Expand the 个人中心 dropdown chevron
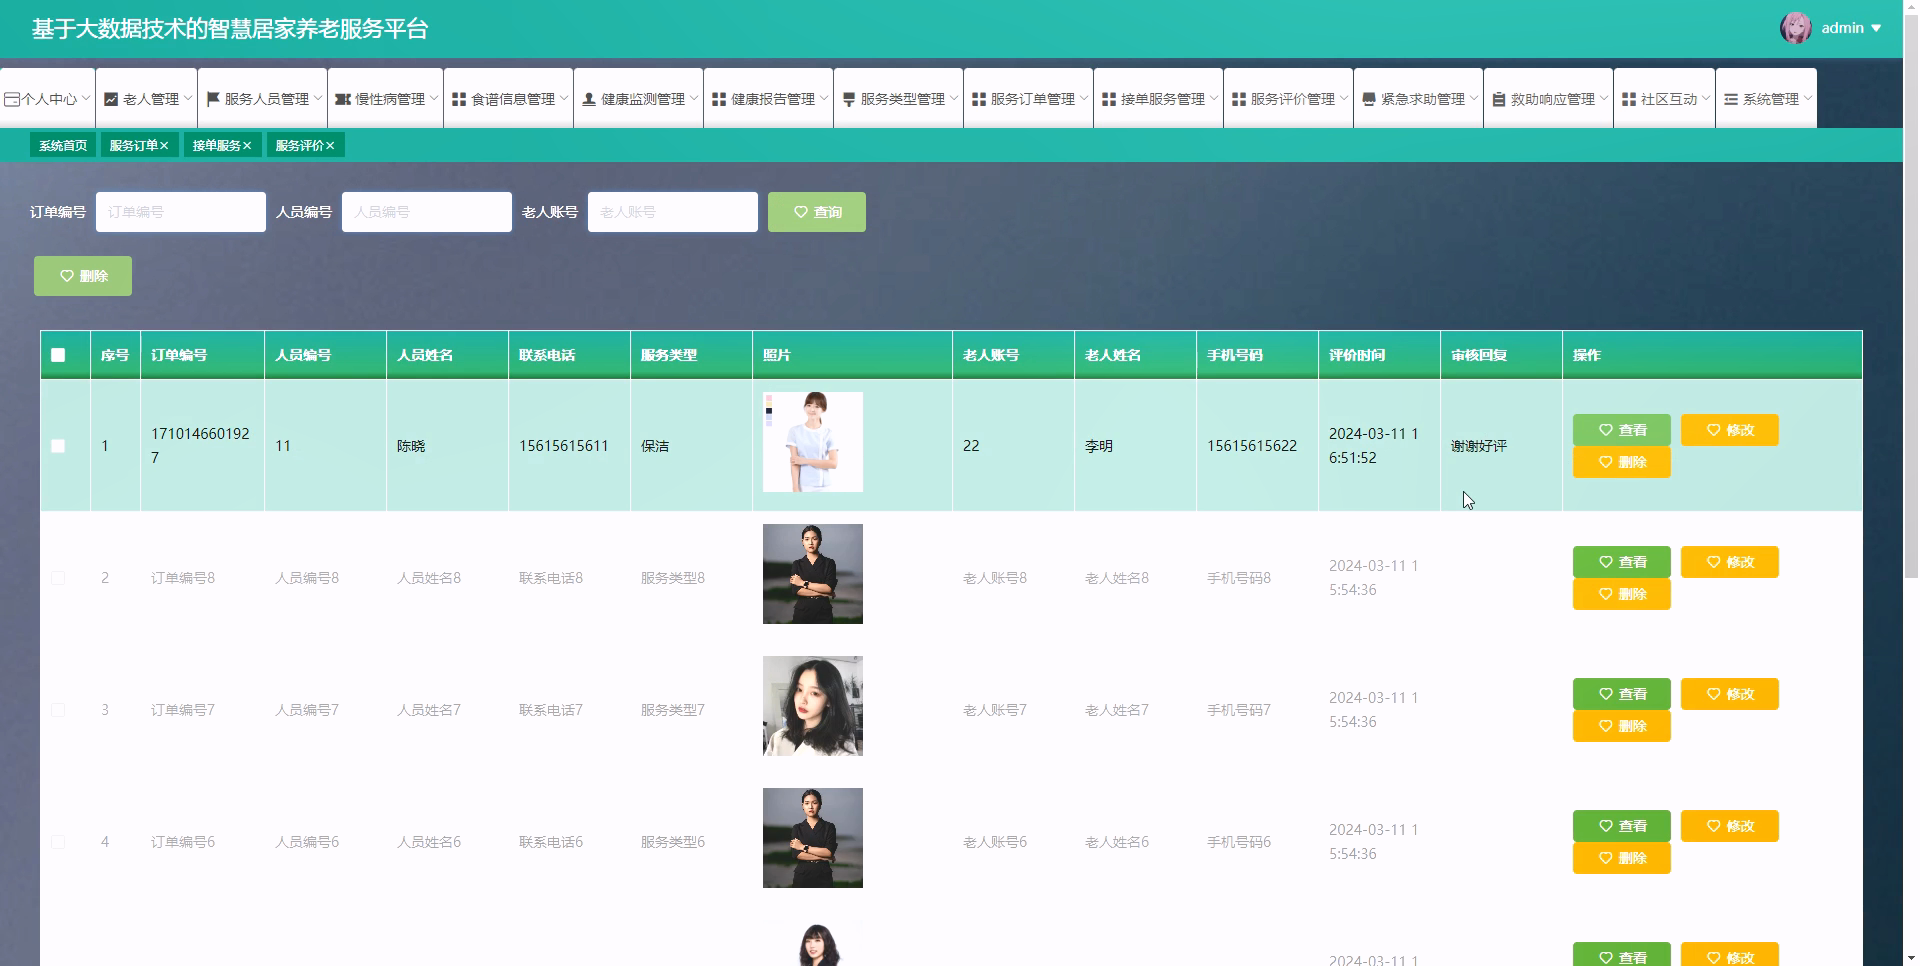The image size is (1920, 966). tap(86, 98)
